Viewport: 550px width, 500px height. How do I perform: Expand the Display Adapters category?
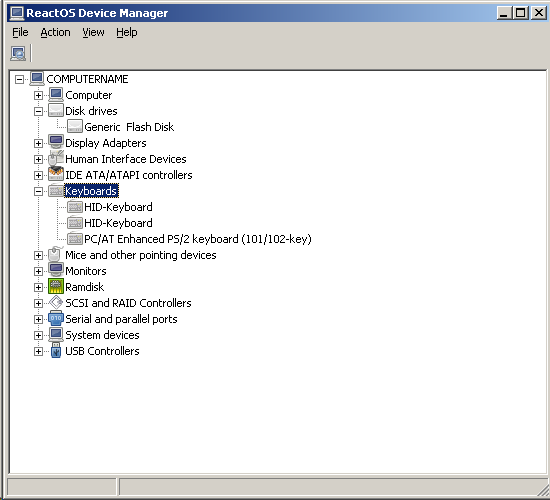(x=38, y=143)
